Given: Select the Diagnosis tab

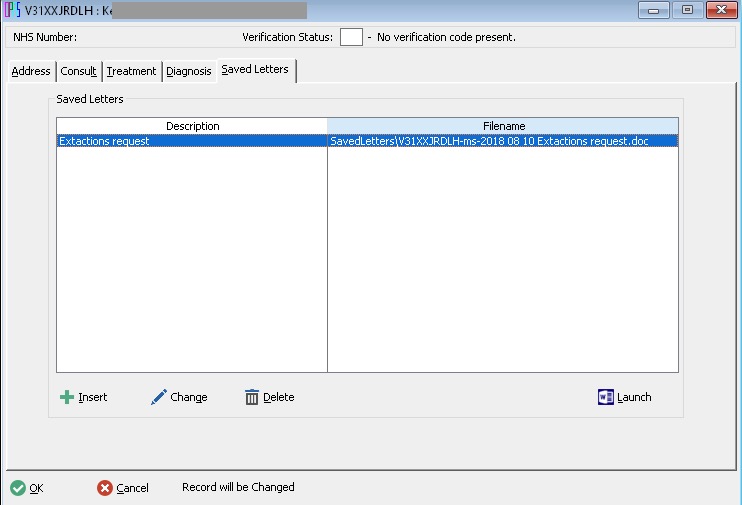Looking at the screenshot, I should [189, 71].
